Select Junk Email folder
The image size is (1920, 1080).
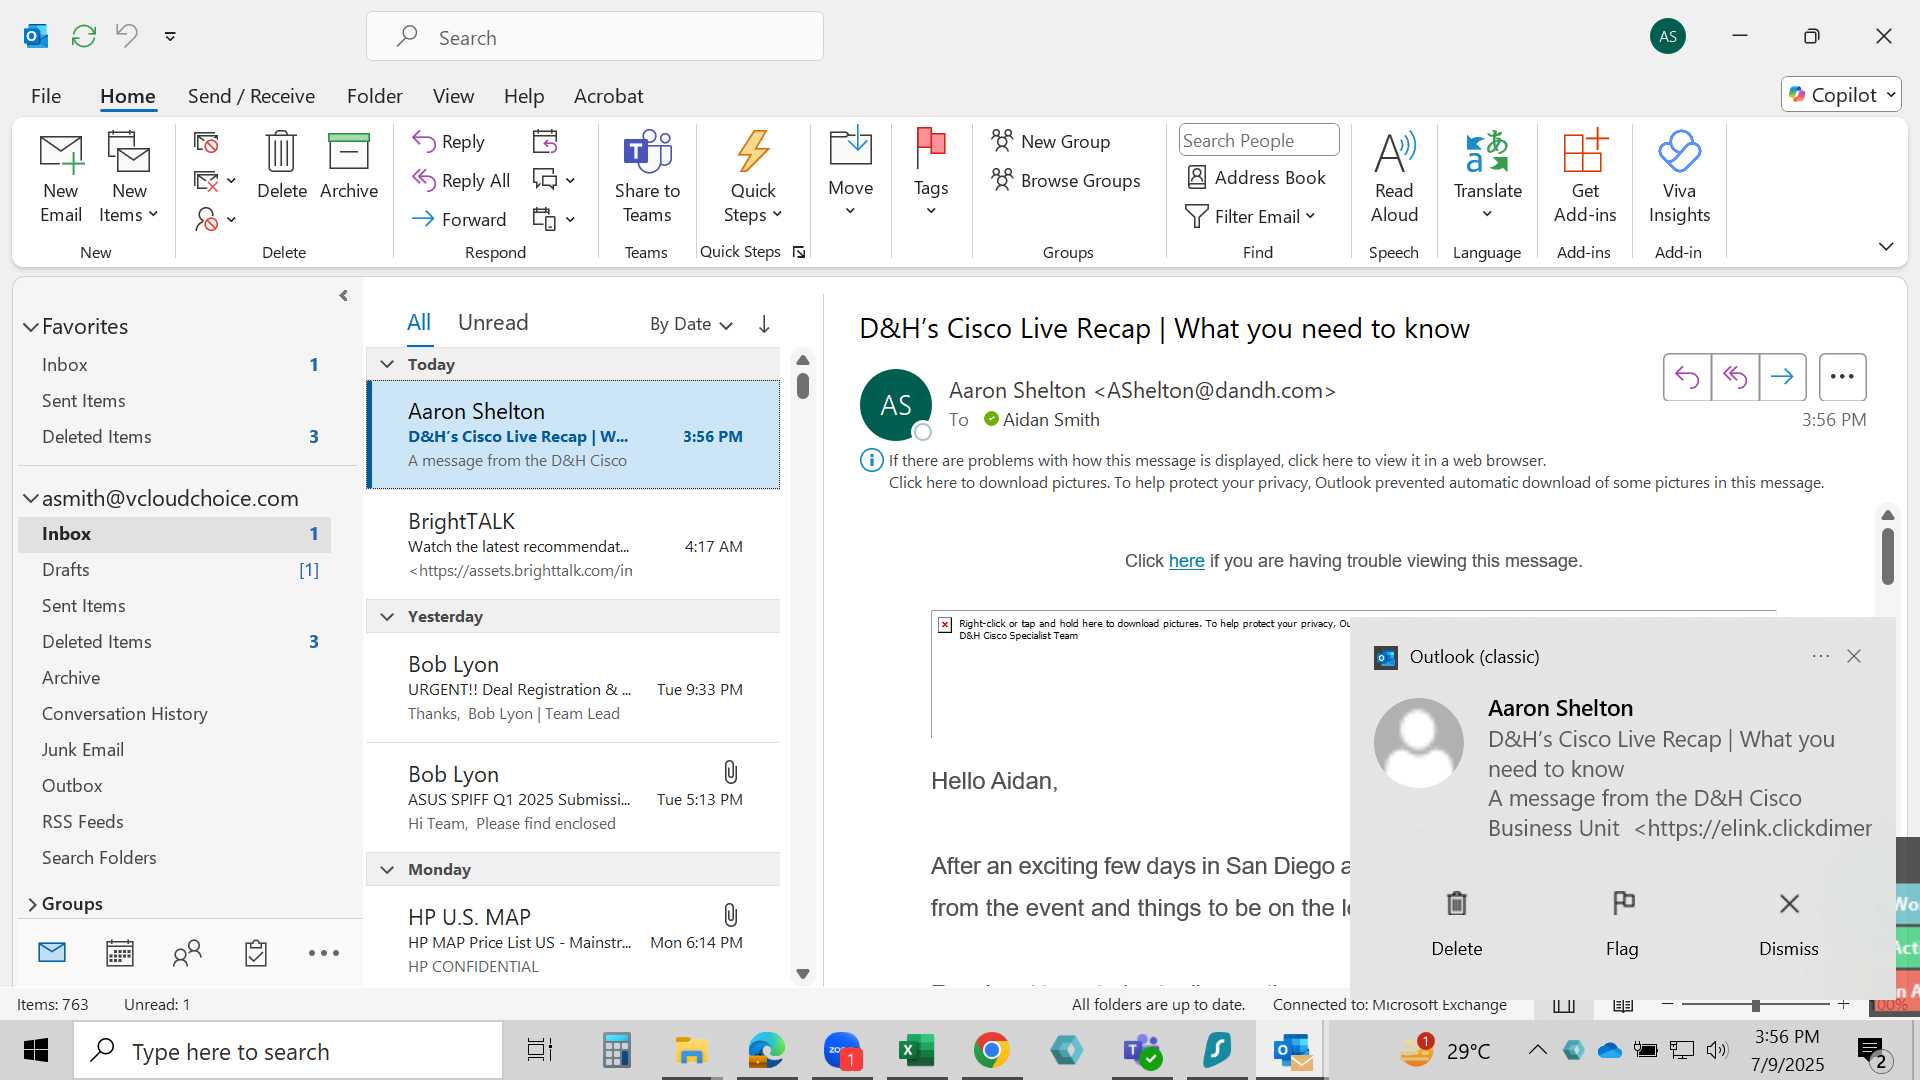tap(83, 750)
